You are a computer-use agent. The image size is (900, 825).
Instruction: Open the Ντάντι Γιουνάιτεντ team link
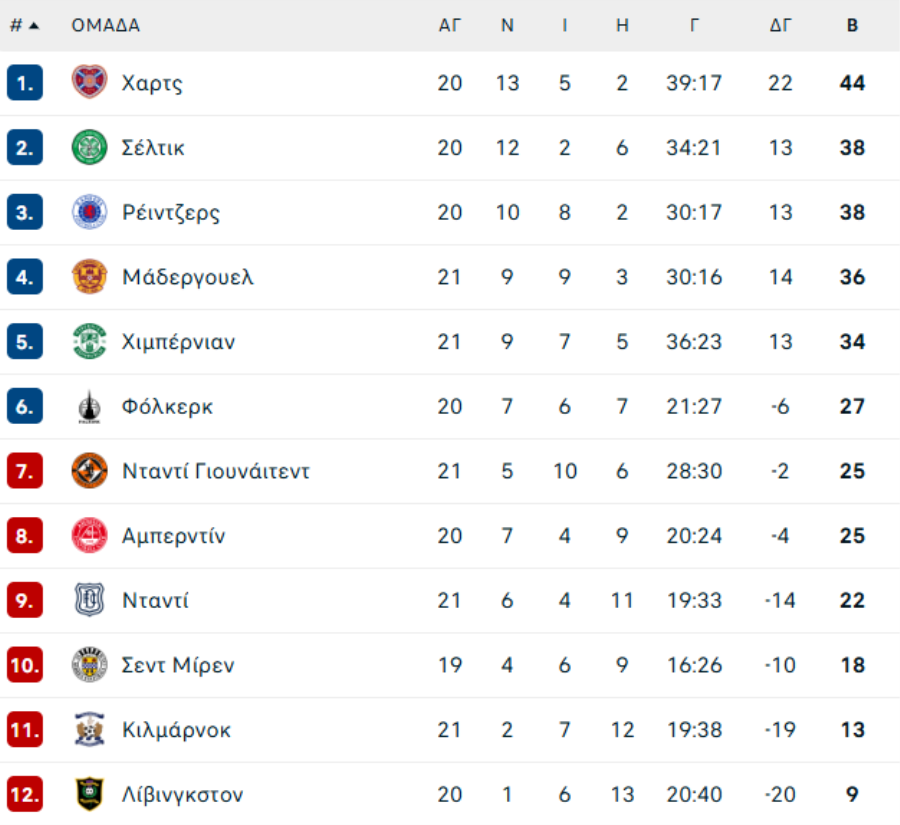[x=215, y=471]
